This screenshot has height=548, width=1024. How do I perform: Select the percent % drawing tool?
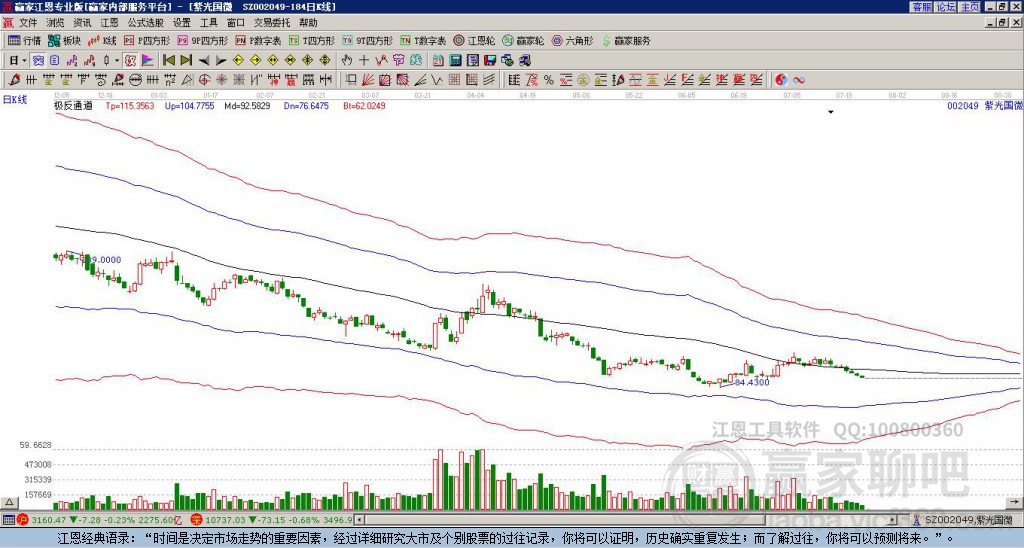[x=548, y=80]
